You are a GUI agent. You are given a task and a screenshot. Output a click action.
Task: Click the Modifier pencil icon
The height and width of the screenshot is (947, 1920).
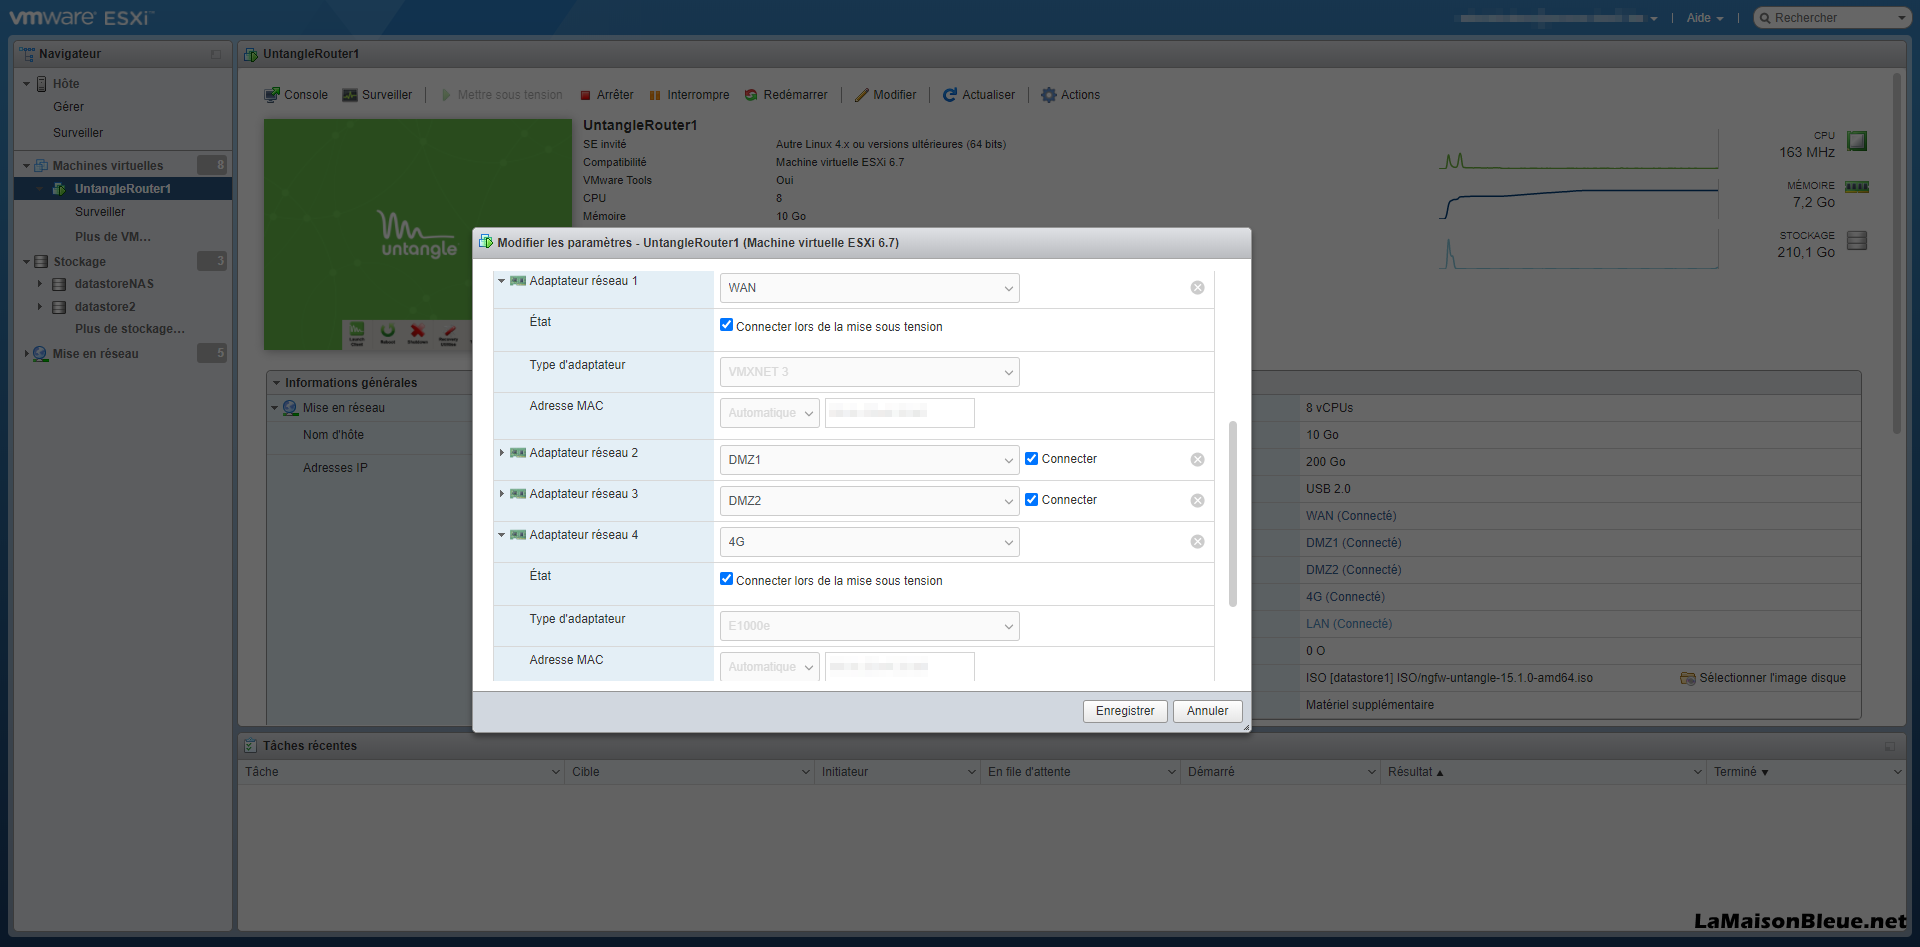pos(861,95)
